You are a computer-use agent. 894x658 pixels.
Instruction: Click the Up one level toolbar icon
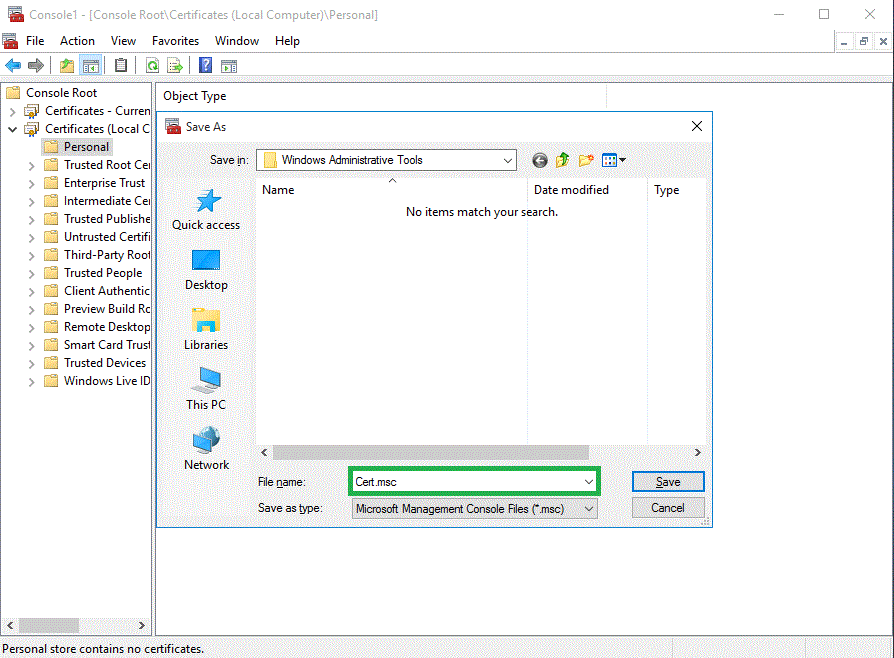(x=66, y=66)
